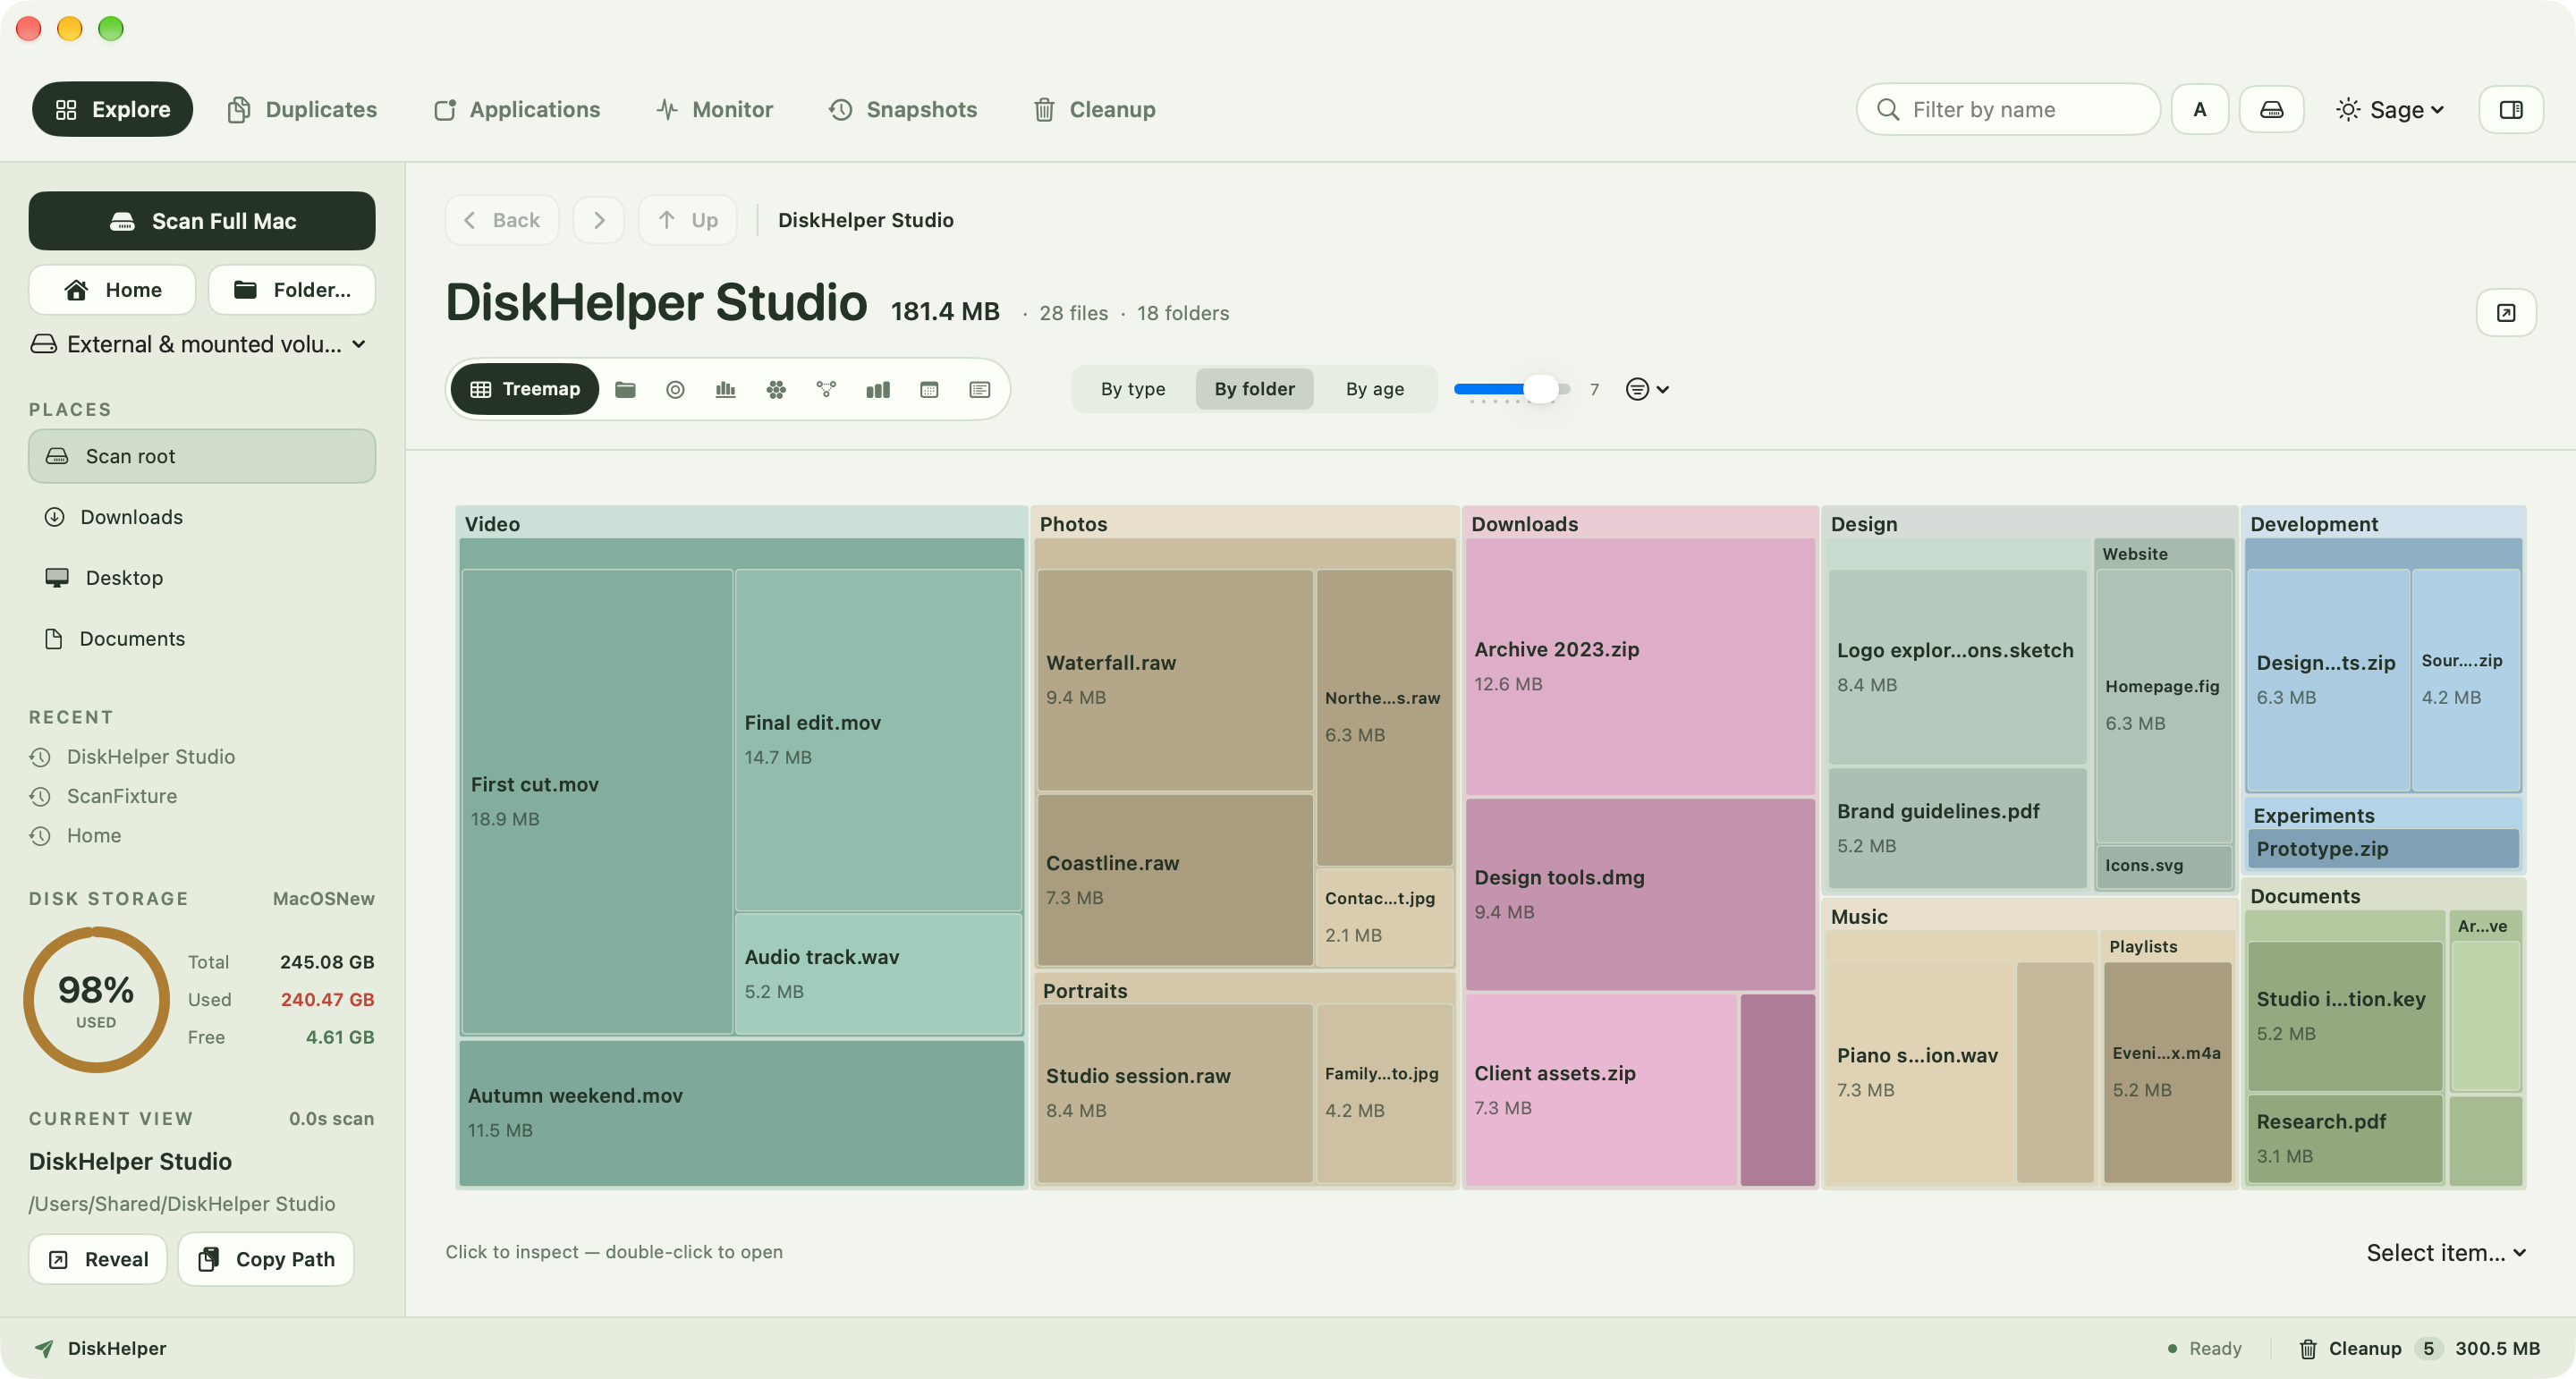Select First cut.mov treemap block
This screenshot has height=1379, width=2576.
click(597, 801)
